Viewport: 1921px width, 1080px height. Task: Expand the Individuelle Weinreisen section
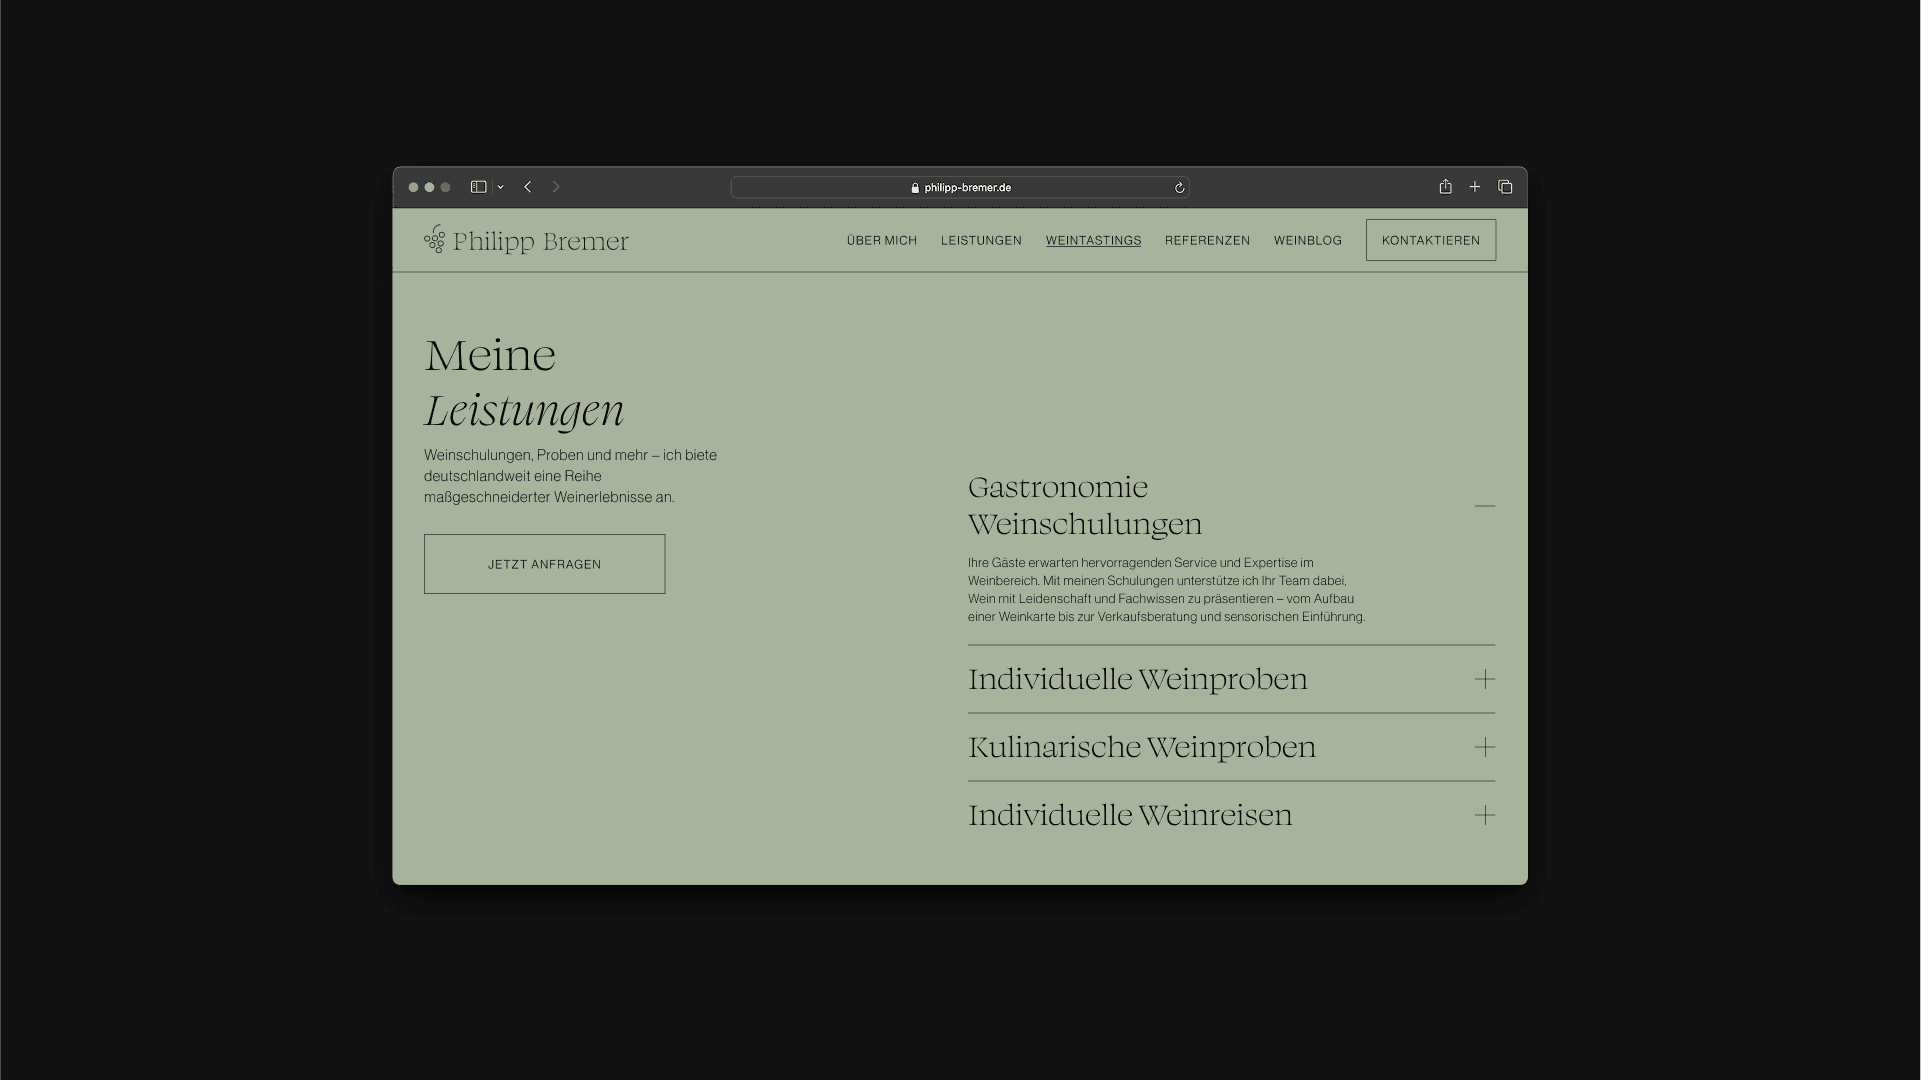coord(1484,816)
